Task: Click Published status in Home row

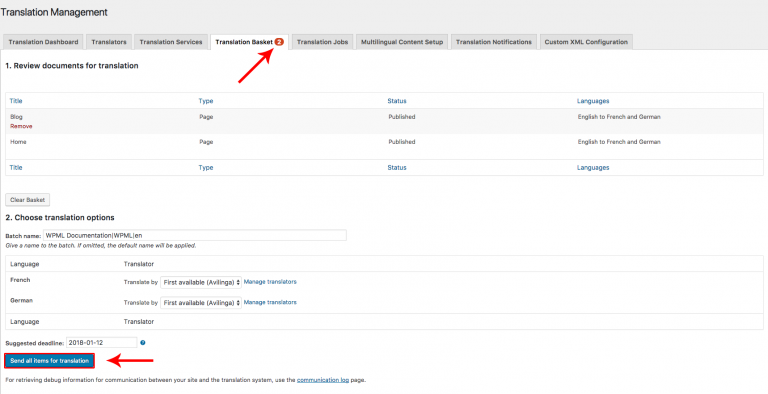Action: (x=402, y=142)
